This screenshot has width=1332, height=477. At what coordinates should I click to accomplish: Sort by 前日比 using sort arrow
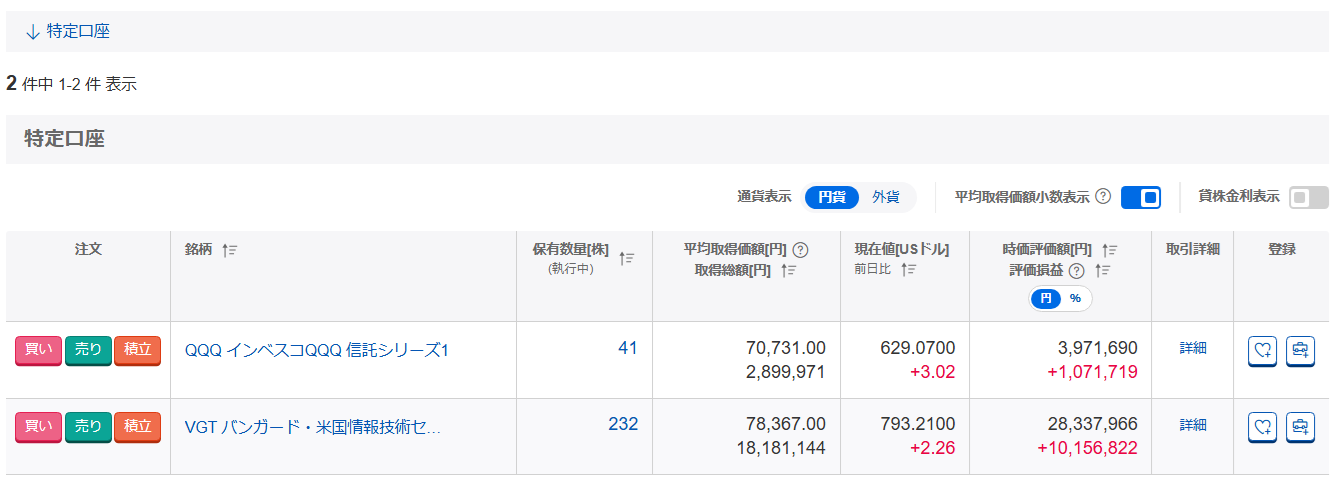pos(908,269)
